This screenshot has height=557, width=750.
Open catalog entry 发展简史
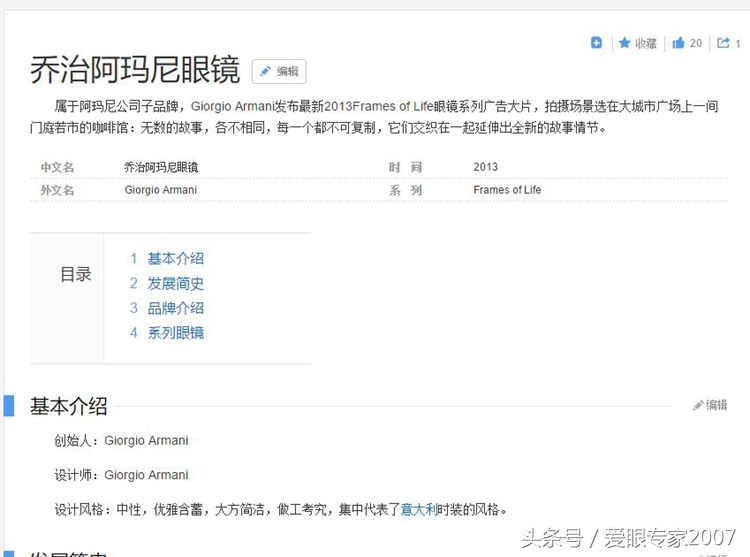coord(176,284)
